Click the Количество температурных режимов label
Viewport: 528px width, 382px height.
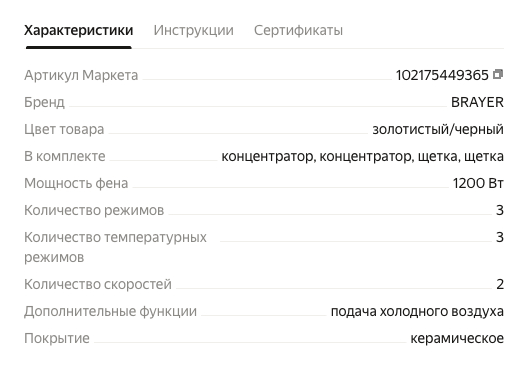[x=115, y=247]
